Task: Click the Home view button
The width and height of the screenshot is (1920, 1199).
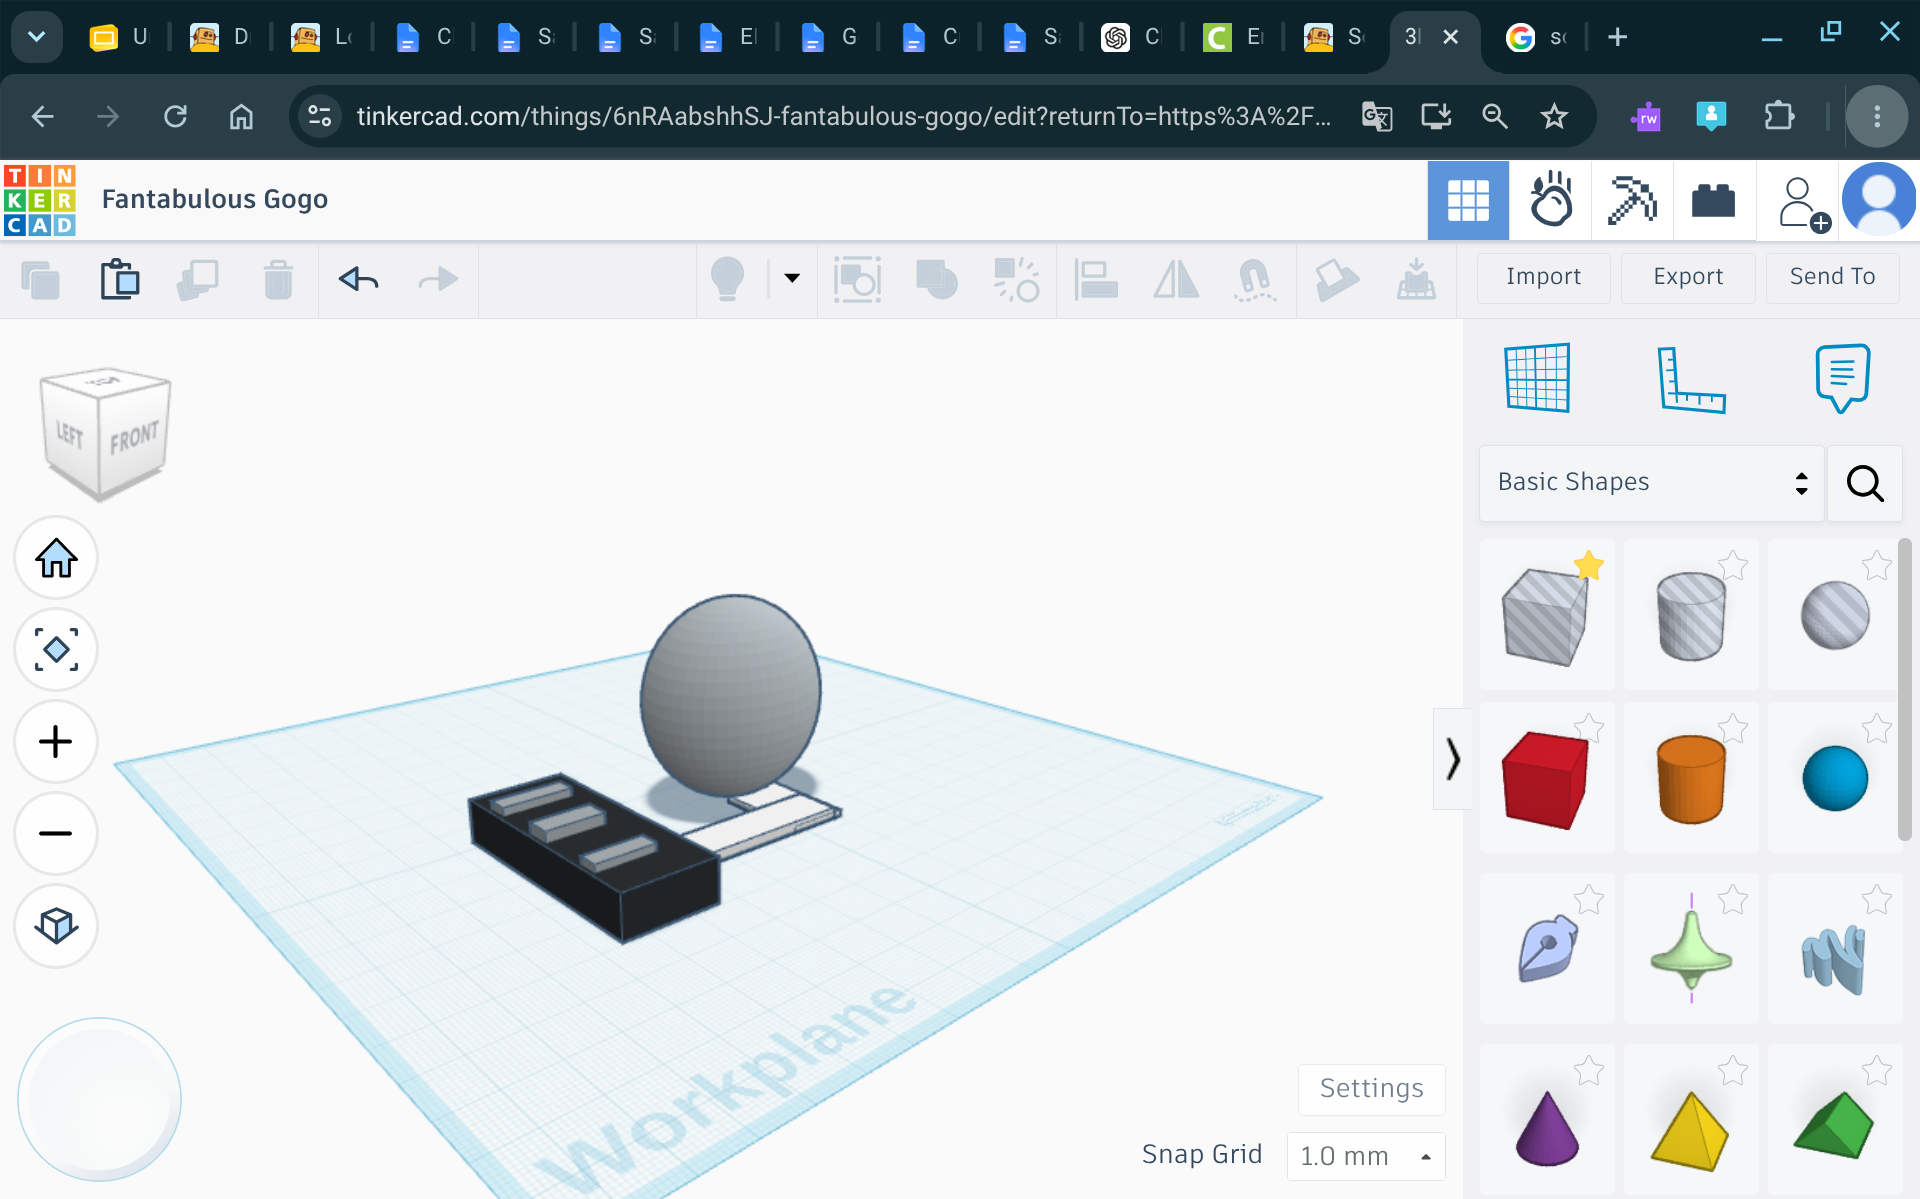Action: coord(56,558)
